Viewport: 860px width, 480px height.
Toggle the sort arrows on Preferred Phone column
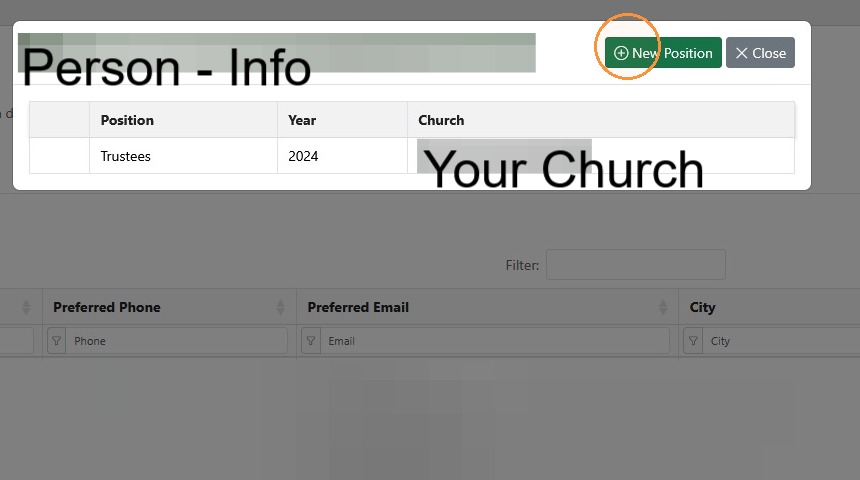[280, 307]
